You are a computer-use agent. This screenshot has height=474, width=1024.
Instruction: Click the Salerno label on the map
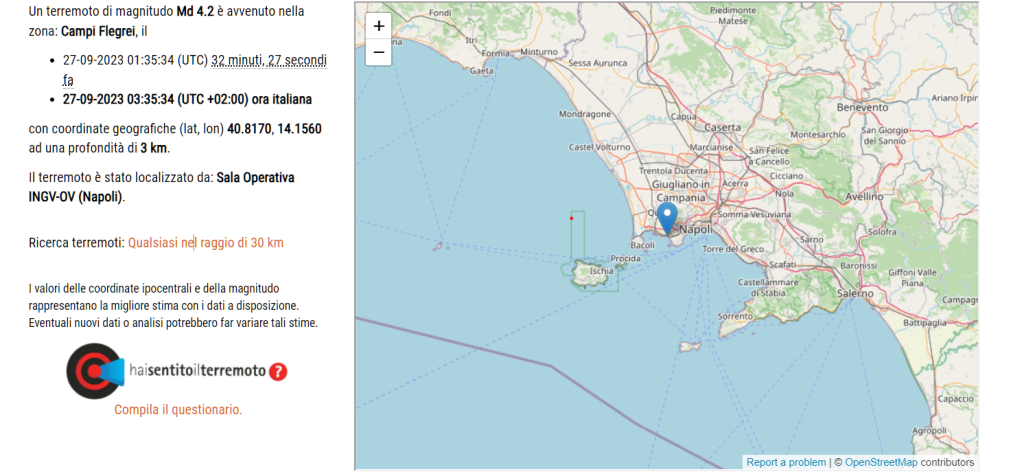(854, 294)
